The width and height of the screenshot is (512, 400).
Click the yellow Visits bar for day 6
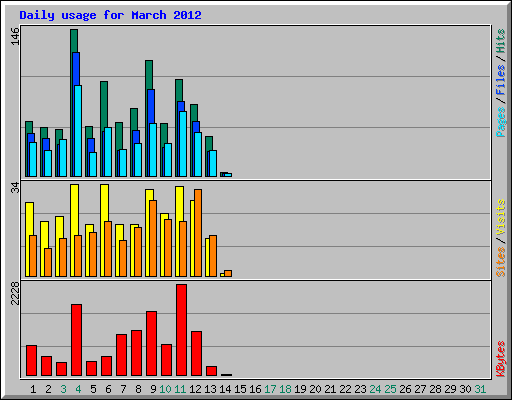[104, 203]
